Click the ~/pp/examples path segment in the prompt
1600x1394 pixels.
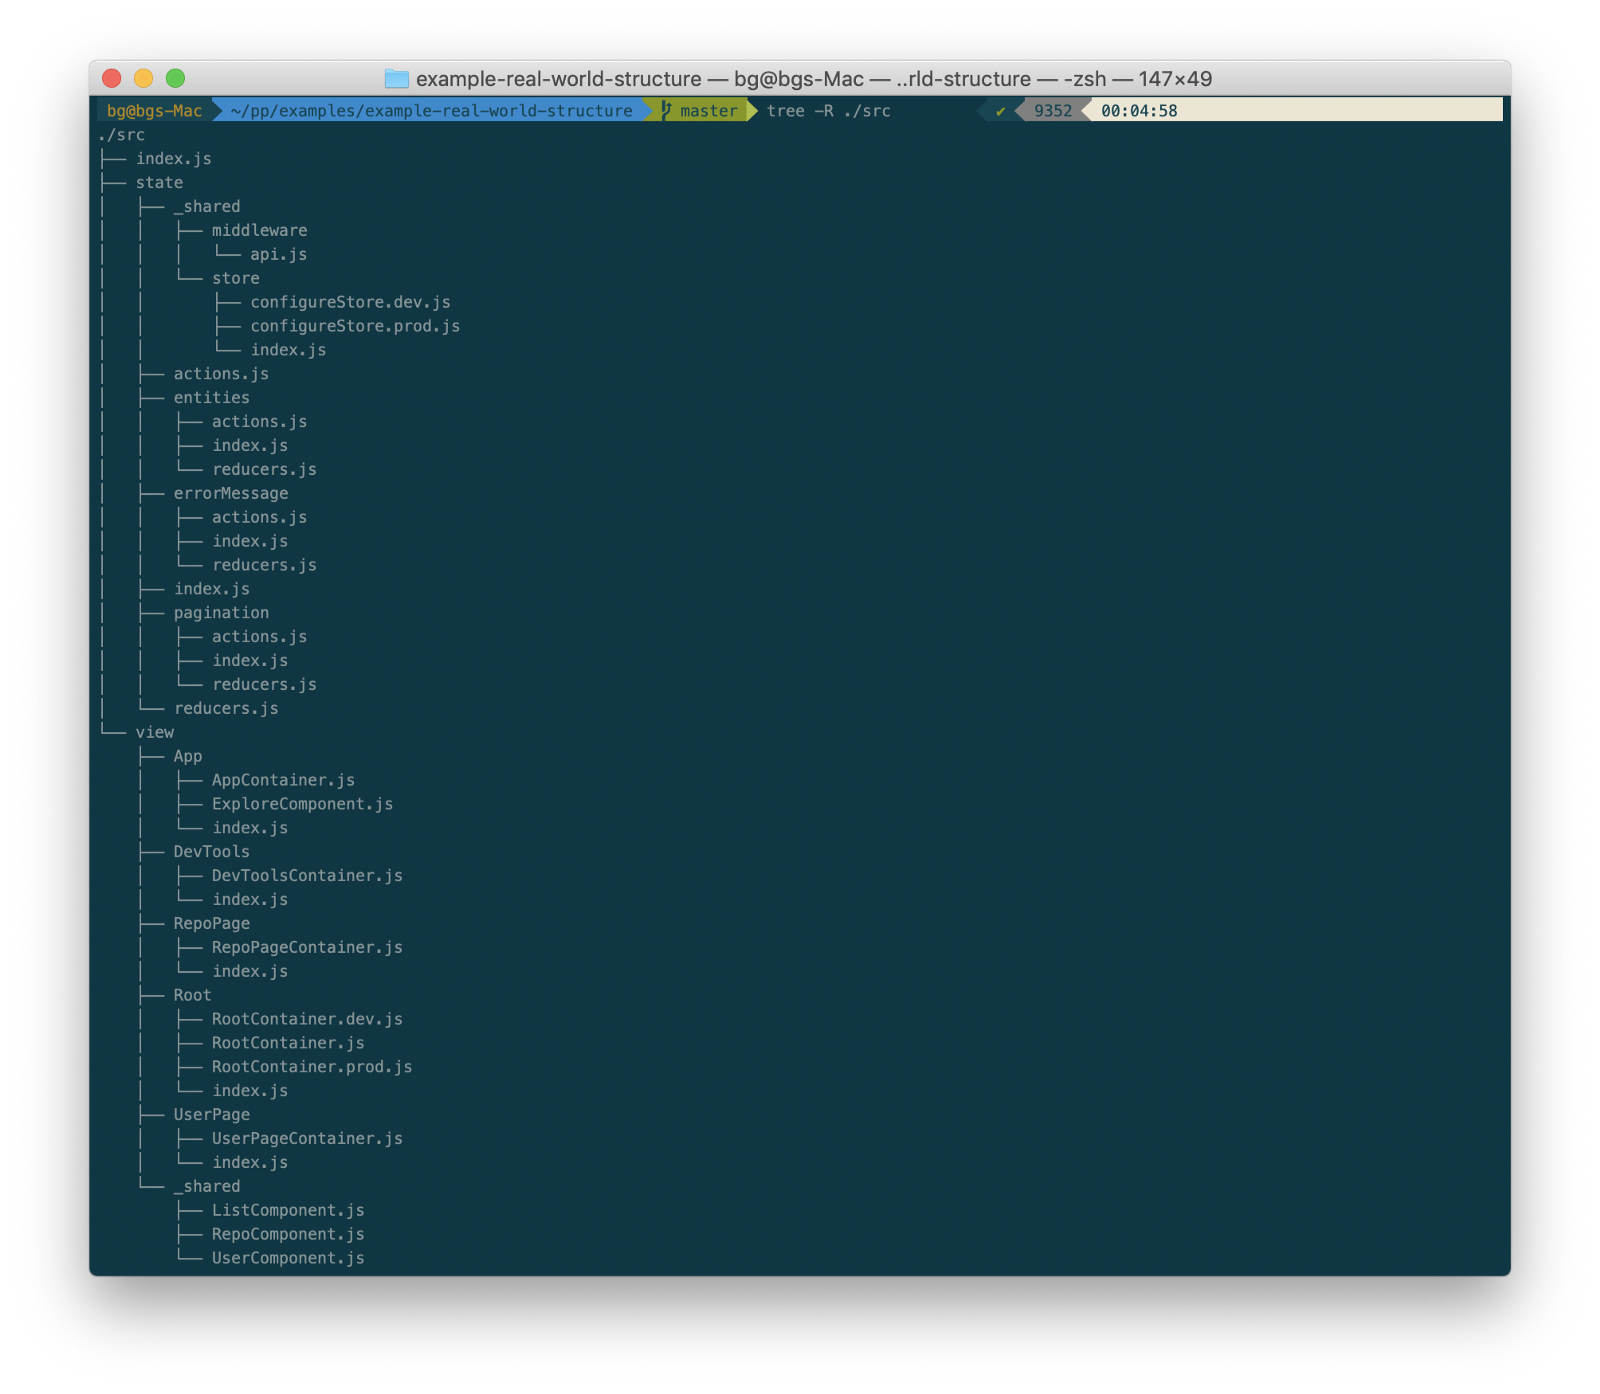pyautogui.click(x=432, y=111)
